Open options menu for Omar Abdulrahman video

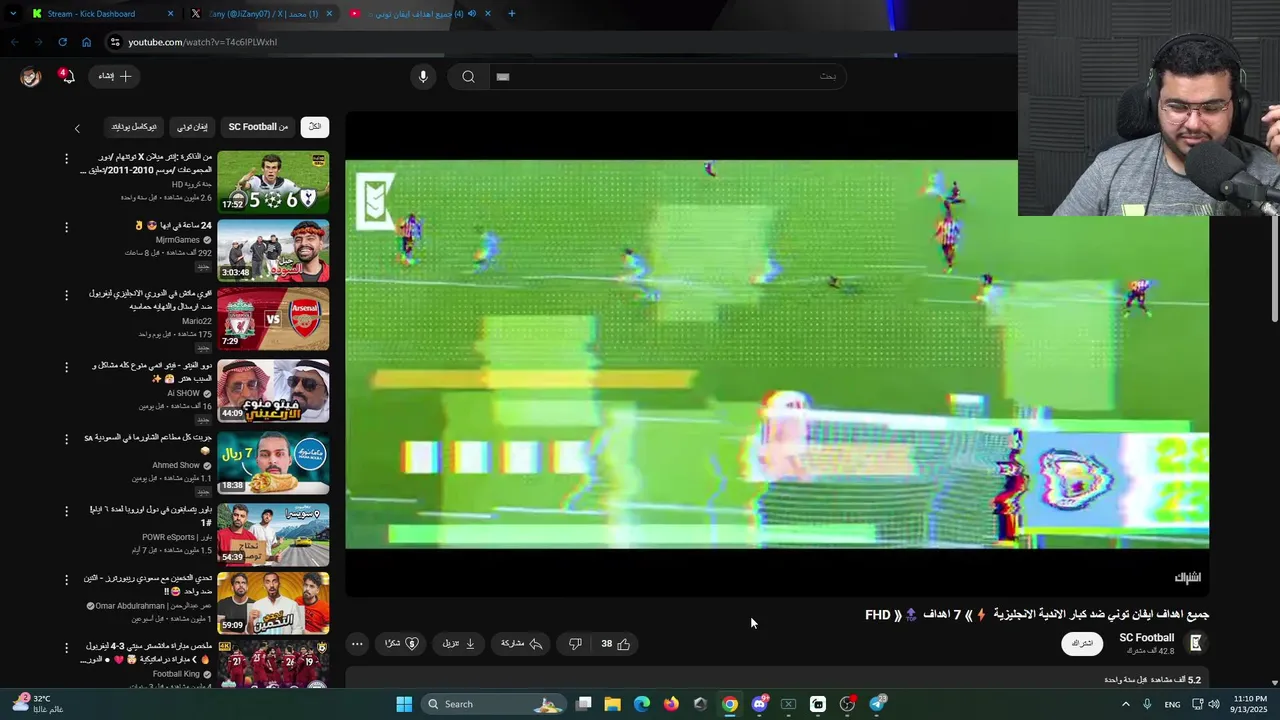[67, 580]
